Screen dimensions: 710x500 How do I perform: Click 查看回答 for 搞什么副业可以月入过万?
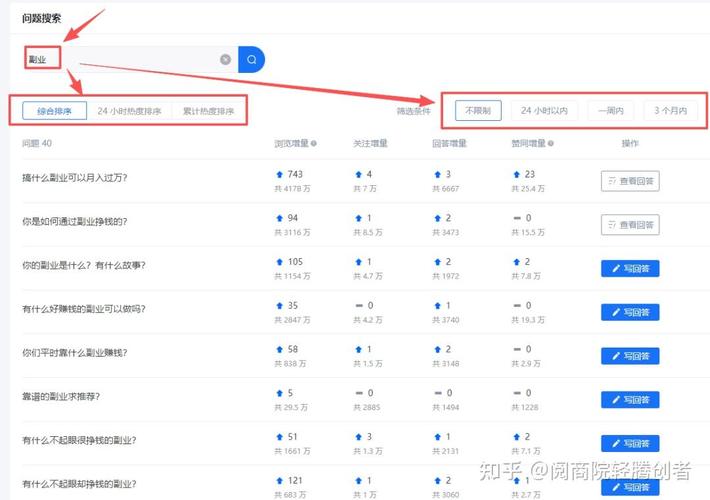[630, 181]
